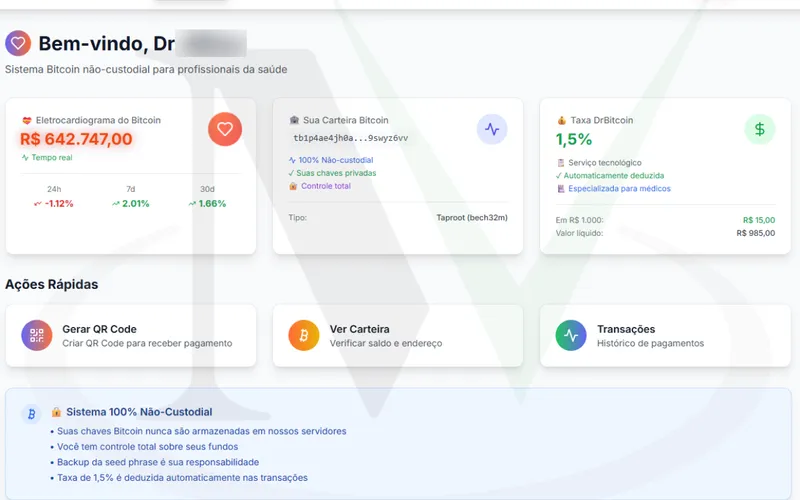Viewport: 800px width, 500px height.
Task: Click the 100% Não-custodial label
Action: pos(336,160)
